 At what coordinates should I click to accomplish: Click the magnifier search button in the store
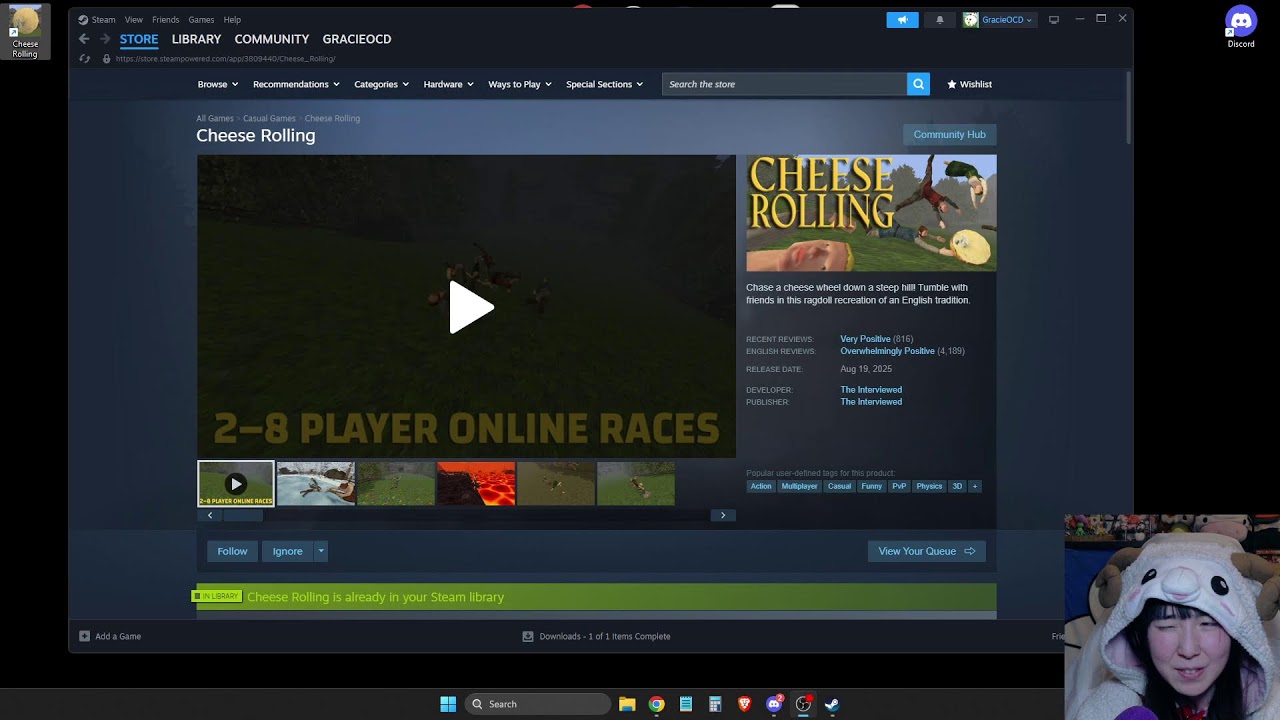click(918, 84)
